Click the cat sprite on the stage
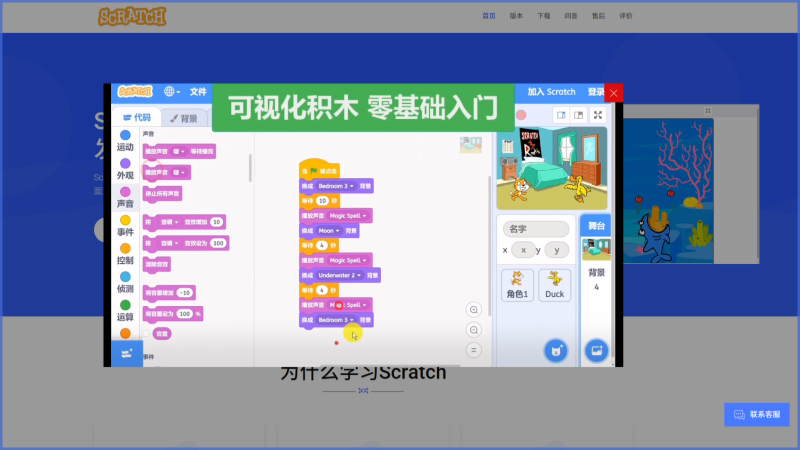The image size is (800, 450). [x=520, y=189]
